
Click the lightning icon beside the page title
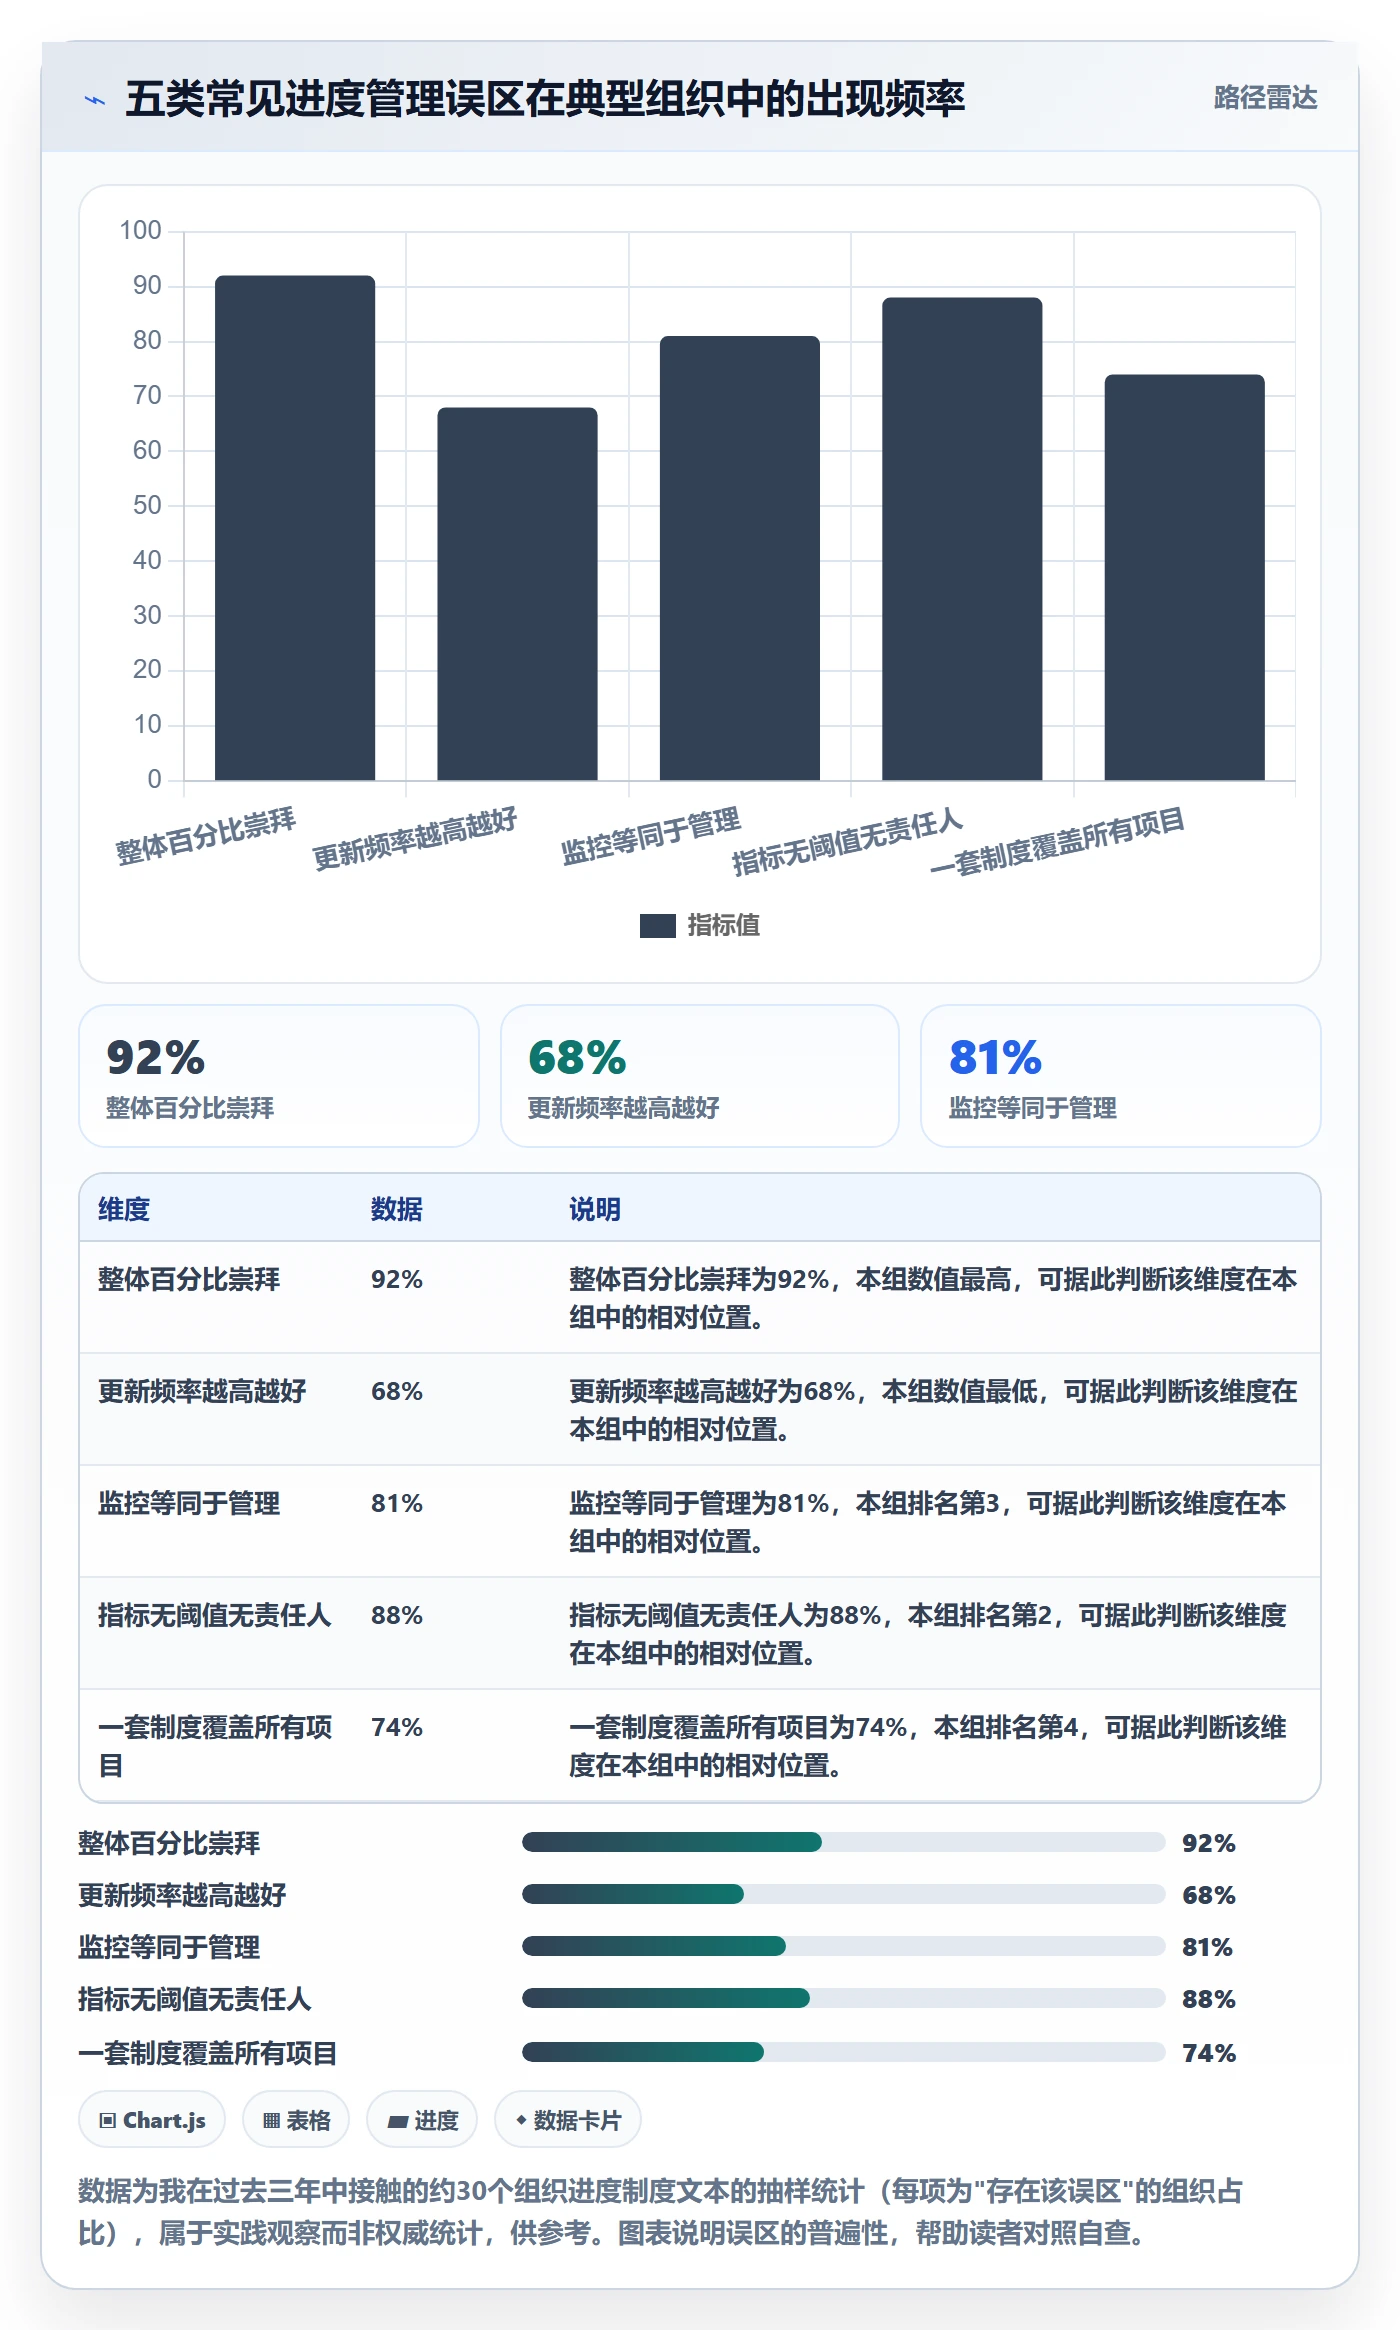tap(95, 100)
